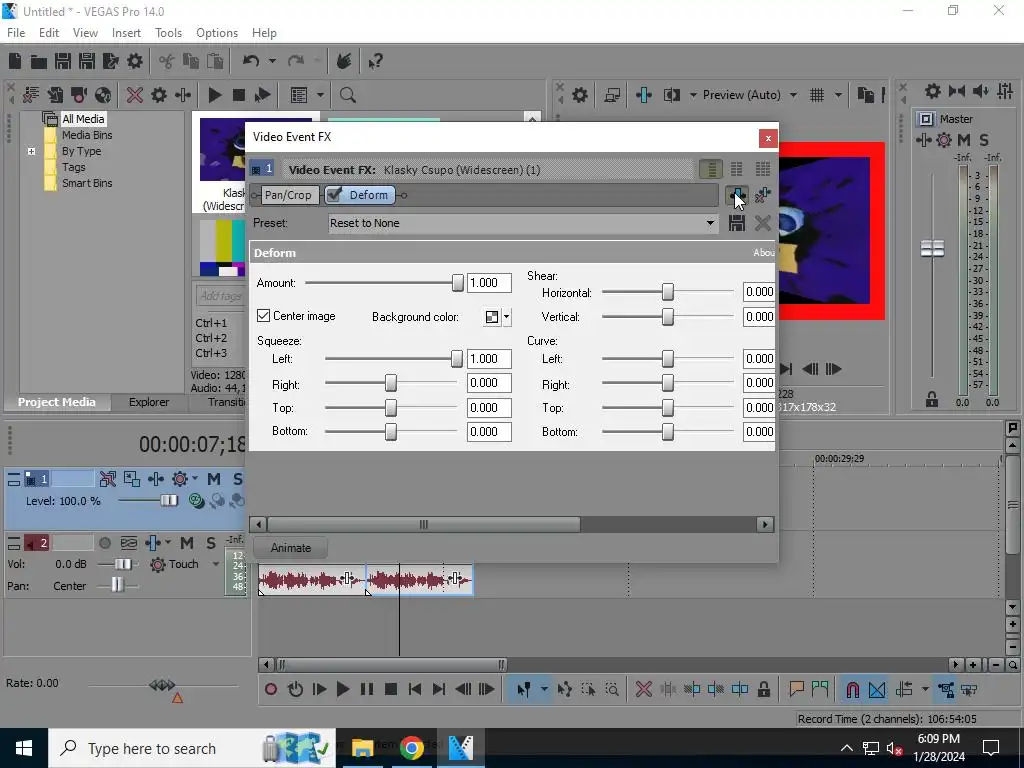The height and width of the screenshot is (768, 1024).
Task: Toggle Center image checkbox
Action: point(263,316)
